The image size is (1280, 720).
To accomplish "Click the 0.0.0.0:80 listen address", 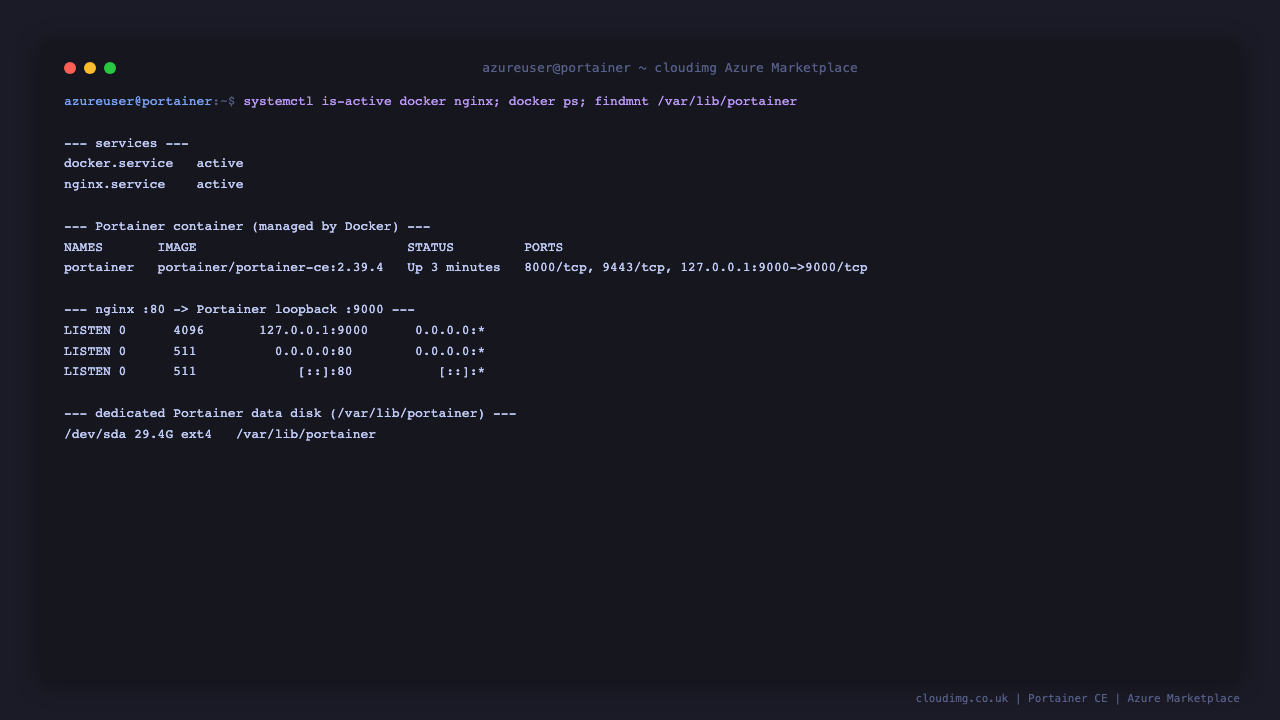I will (x=314, y=352).
